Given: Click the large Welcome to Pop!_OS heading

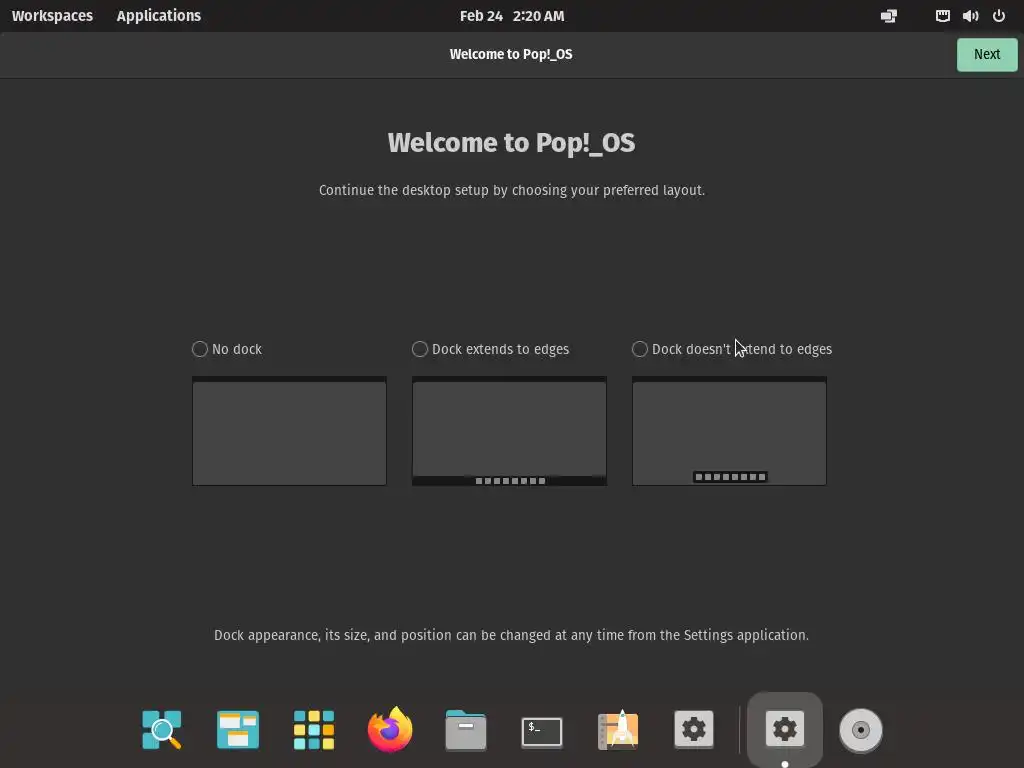Looking at the screenshot, I should click(x=511, y=143).
